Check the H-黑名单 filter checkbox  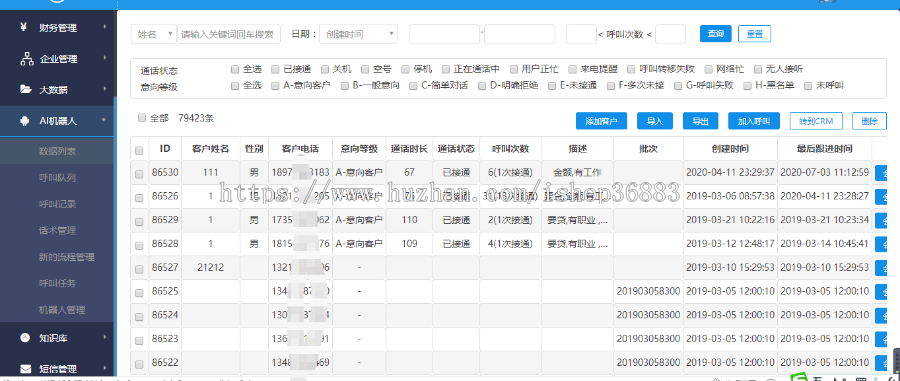(747, 86)
